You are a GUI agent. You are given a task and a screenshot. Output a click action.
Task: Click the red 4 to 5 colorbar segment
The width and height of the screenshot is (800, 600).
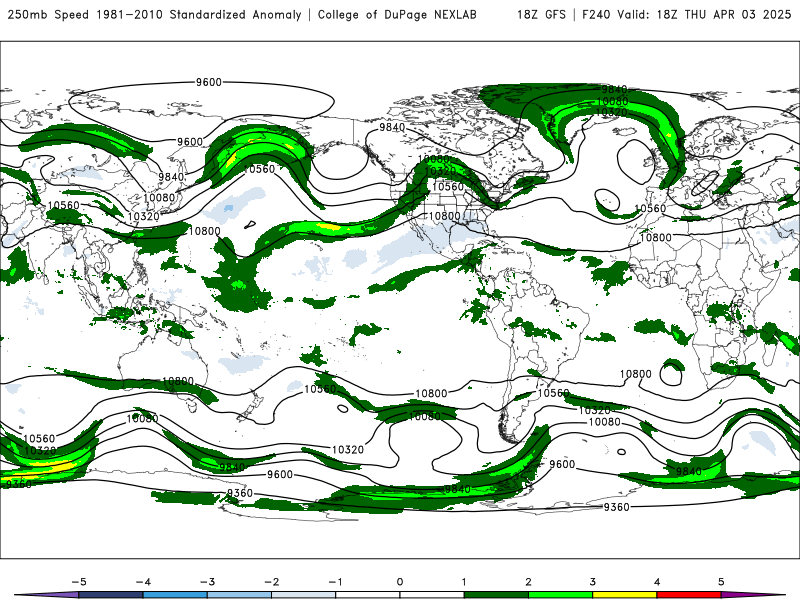(x=689, y=595)
